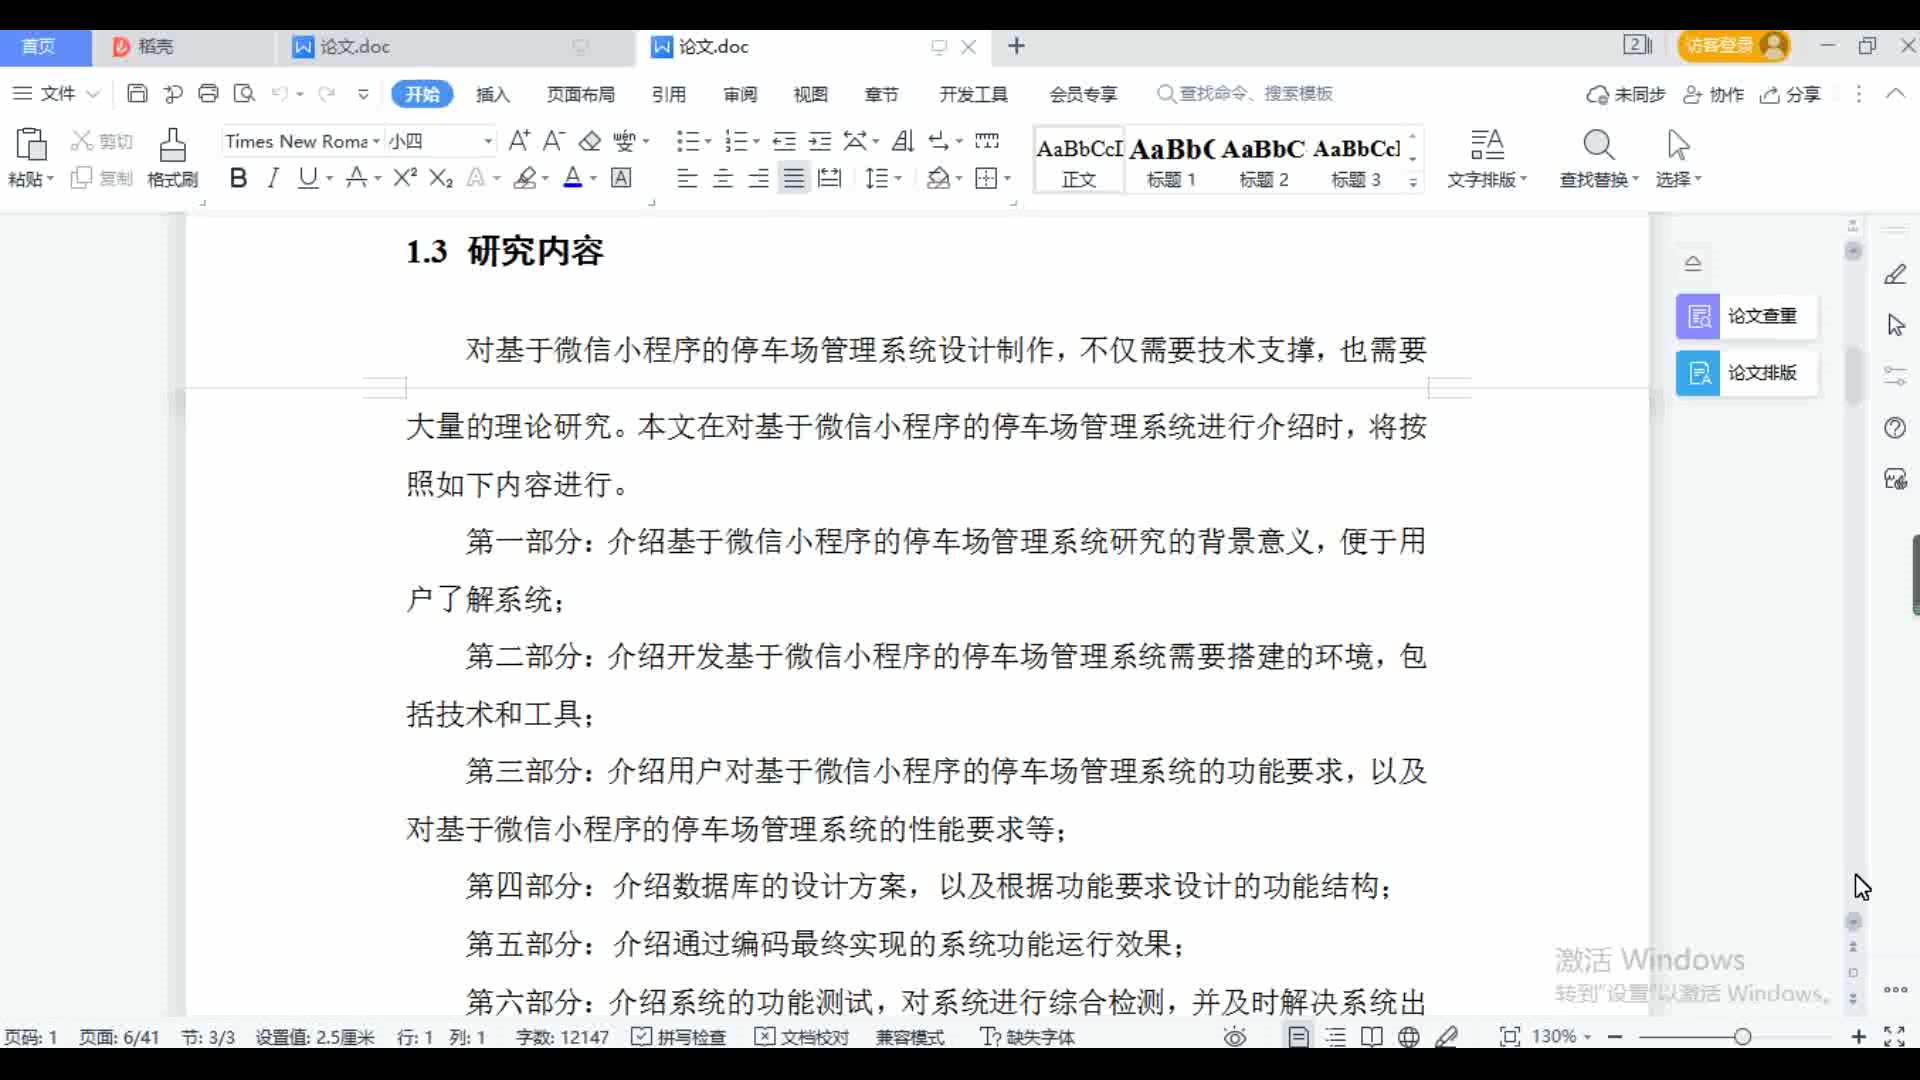The height and width of the screenshot is (1080, 1920).
Task: Apply Italic formatting
Action: tap(272, 178)
